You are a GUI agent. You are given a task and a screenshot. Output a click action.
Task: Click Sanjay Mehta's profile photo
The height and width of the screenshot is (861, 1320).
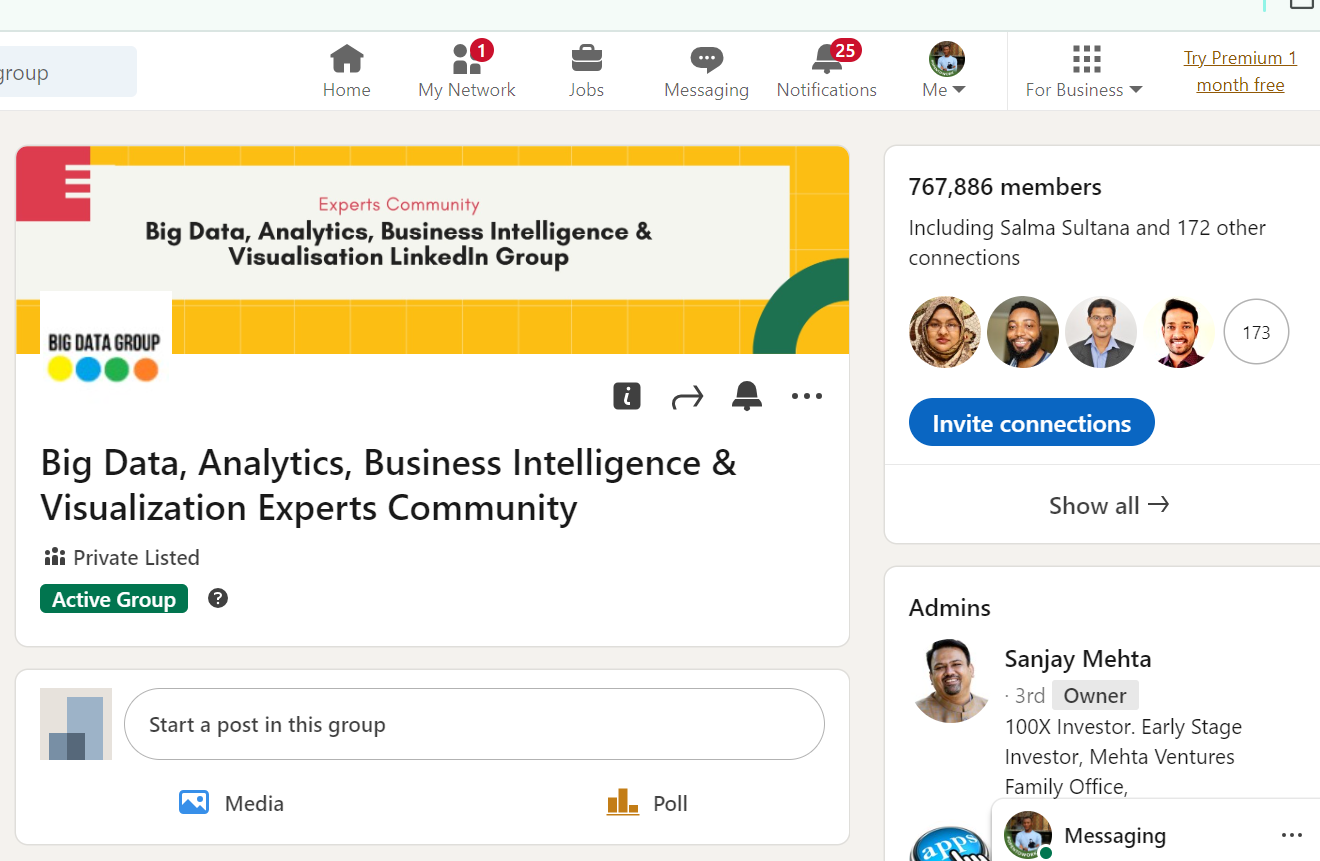(950, 680)
